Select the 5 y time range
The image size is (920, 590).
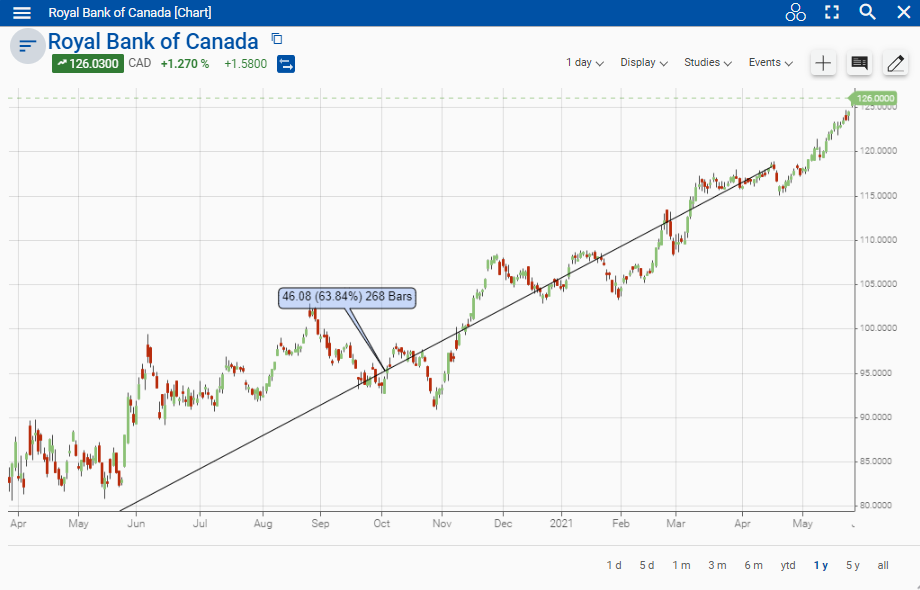pos(853,565)
